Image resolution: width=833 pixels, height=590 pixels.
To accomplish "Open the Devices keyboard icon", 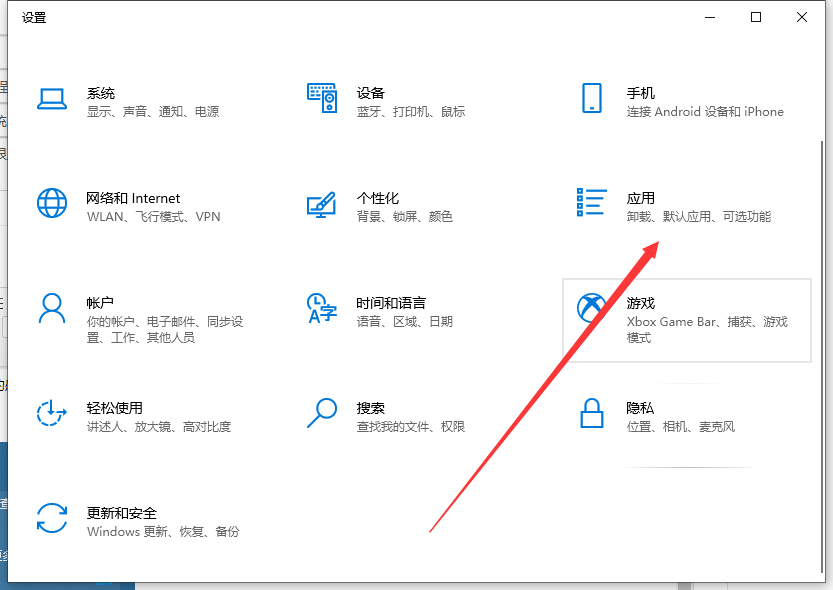I will click(321, 98).
